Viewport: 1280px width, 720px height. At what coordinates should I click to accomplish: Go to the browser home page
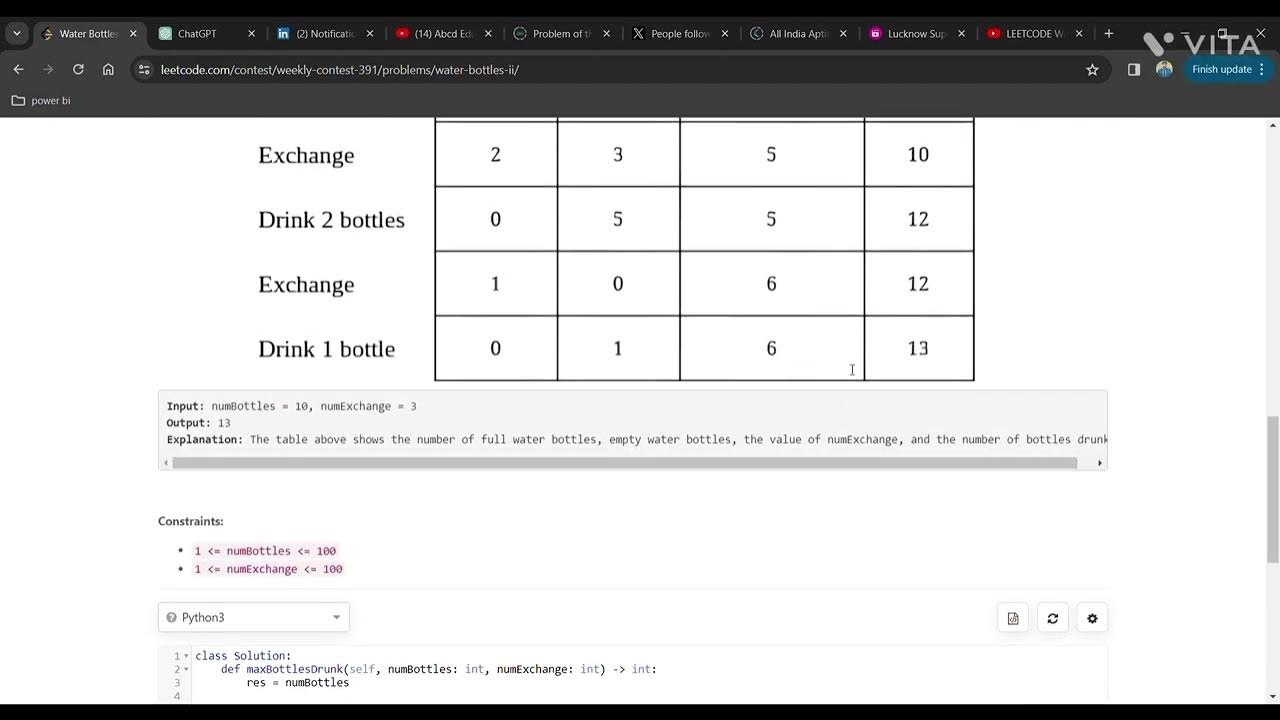[108, 69]
